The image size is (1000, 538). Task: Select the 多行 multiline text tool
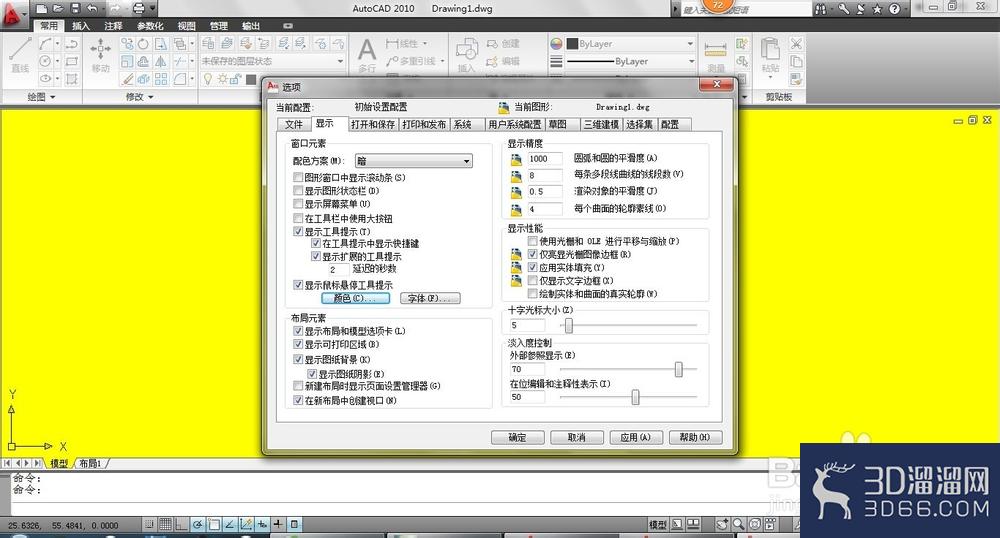367,55
